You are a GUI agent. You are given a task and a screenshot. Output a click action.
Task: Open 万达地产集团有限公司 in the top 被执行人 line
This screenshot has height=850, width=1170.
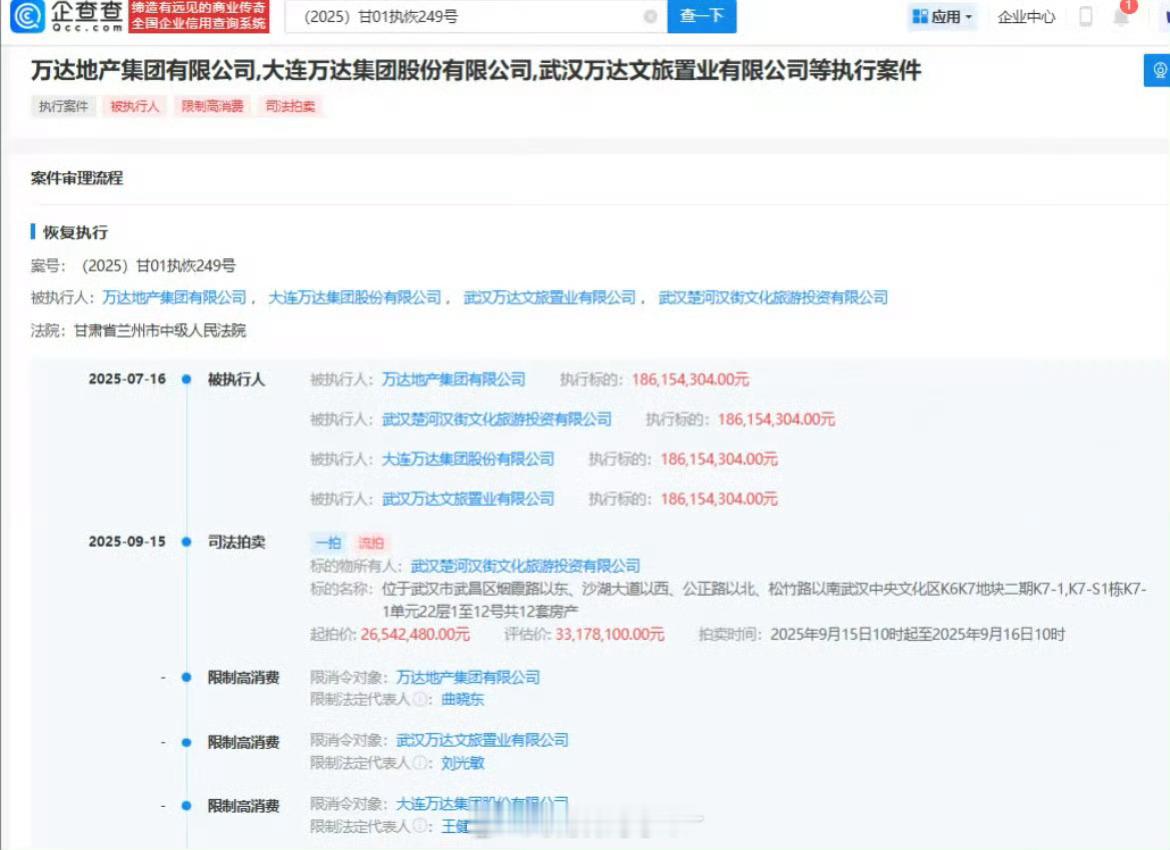pos(175,297)
